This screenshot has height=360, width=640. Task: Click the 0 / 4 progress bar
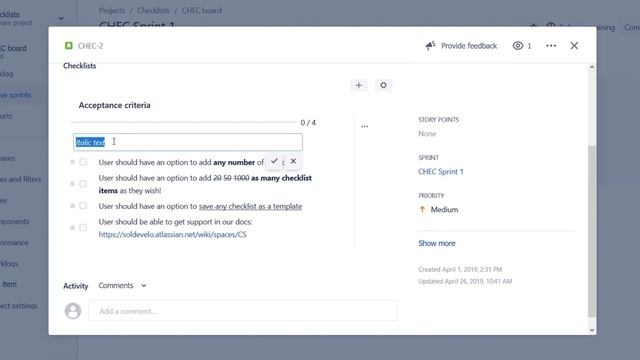click(183, 122)
